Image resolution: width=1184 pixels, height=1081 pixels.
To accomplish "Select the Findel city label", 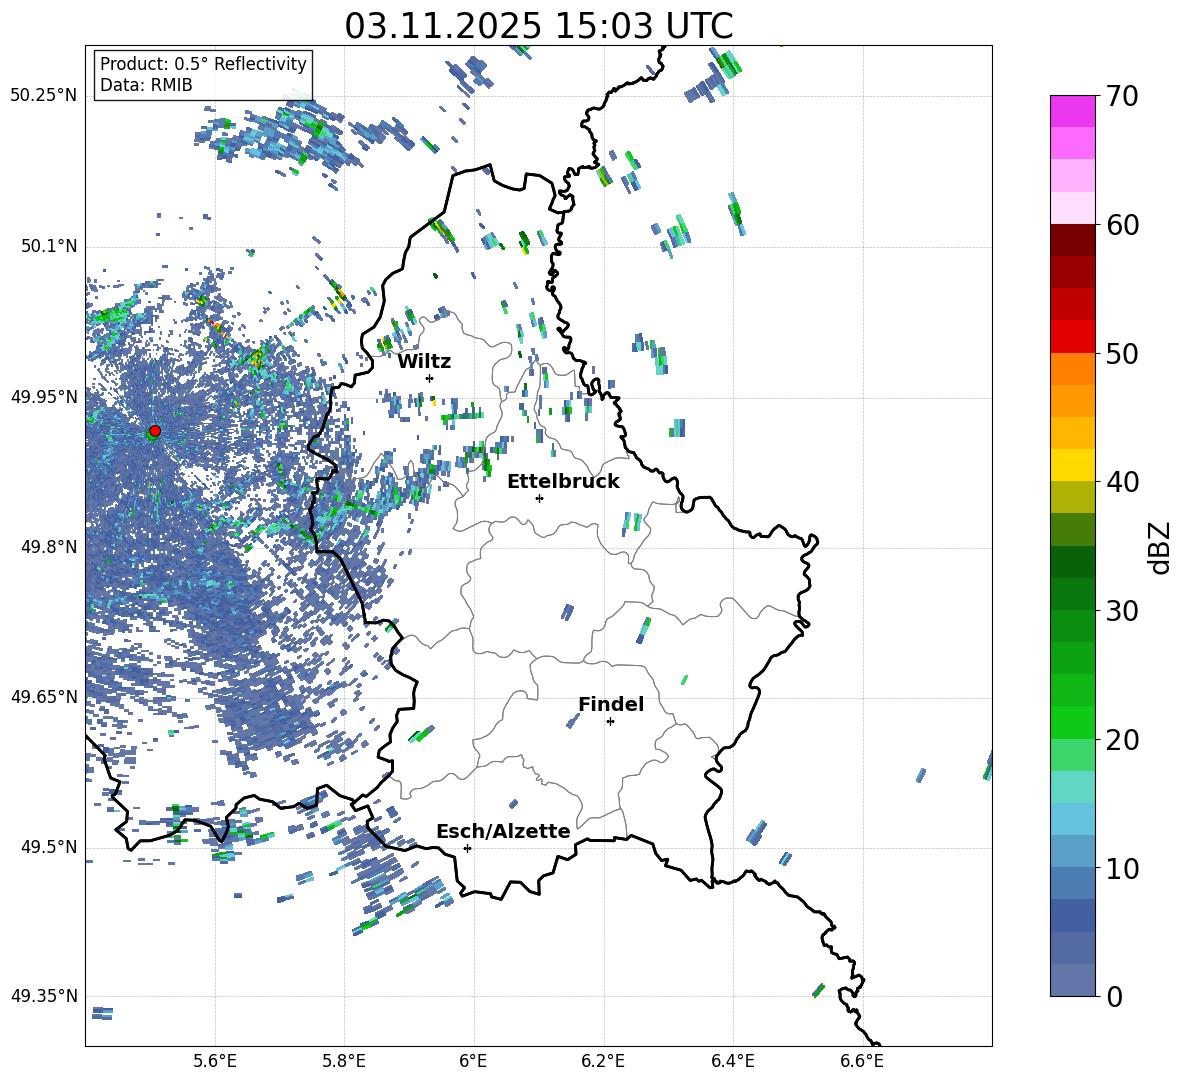I will tap(611, 705).
